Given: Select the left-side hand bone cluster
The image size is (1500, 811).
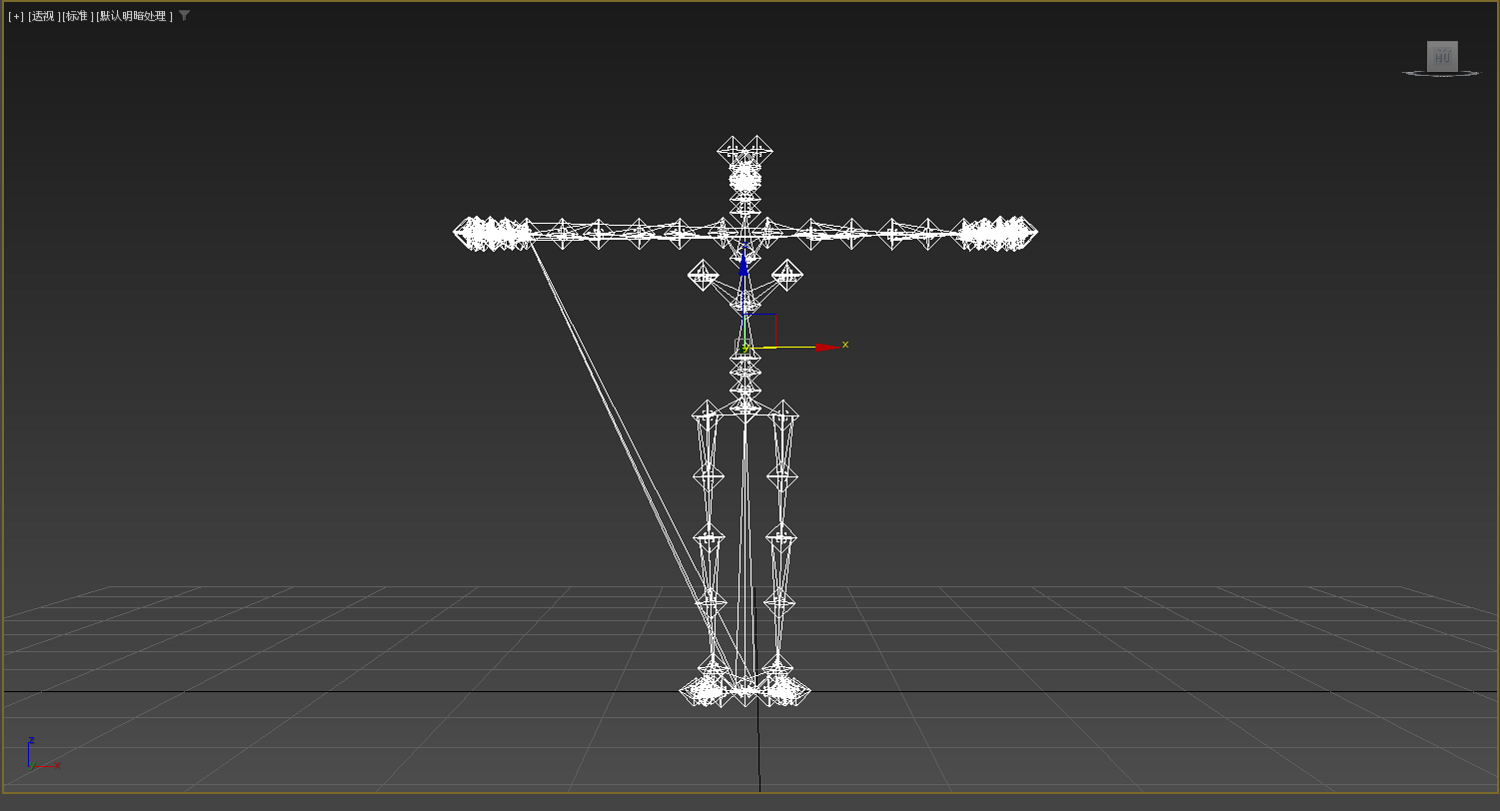Looking at the screenshot, I should tap(493, 233).
